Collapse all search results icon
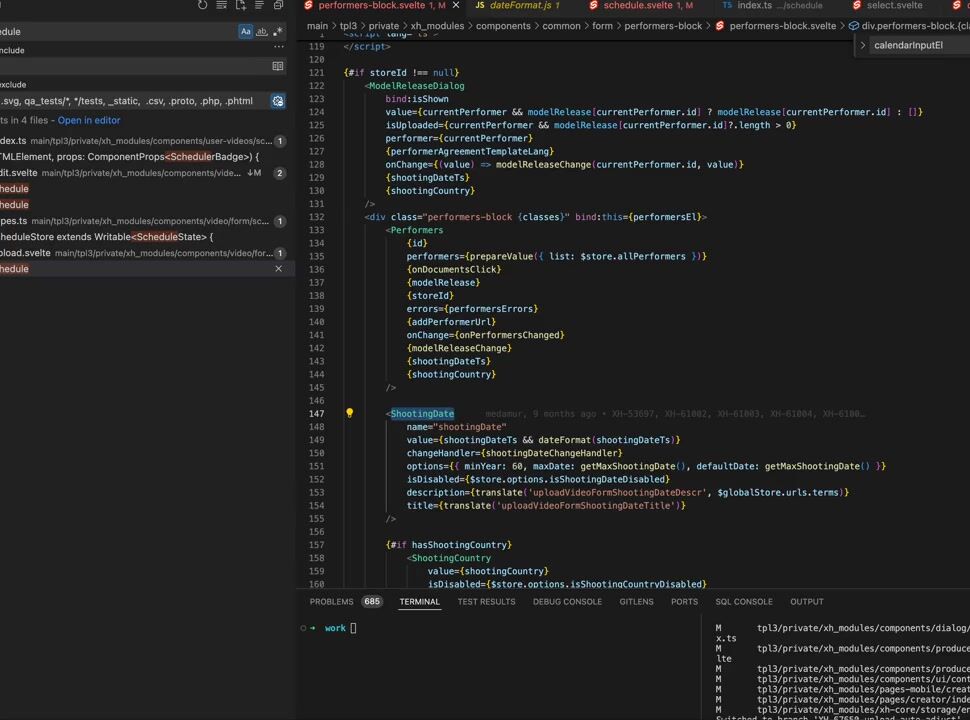The image size is (970, 720). (278, 5)
